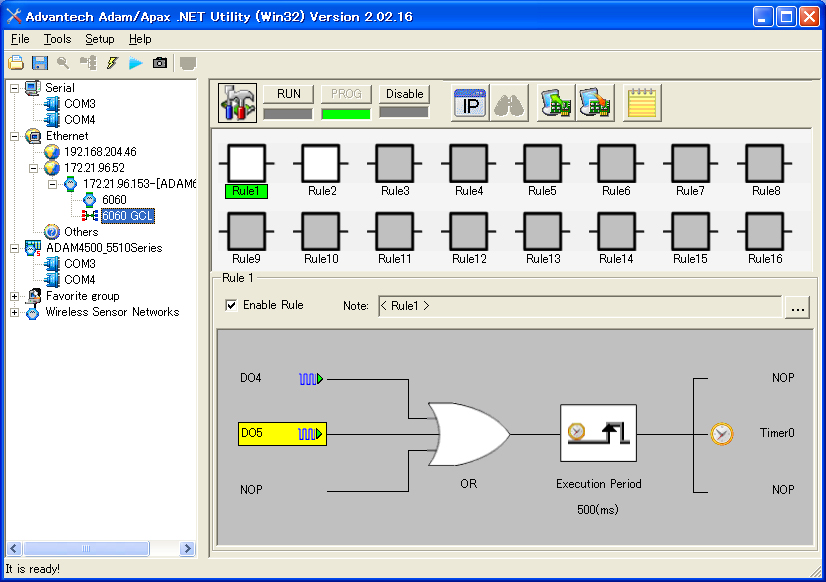
Task: Select the Rule1 block icon
Action: click(x=246, y=164)
